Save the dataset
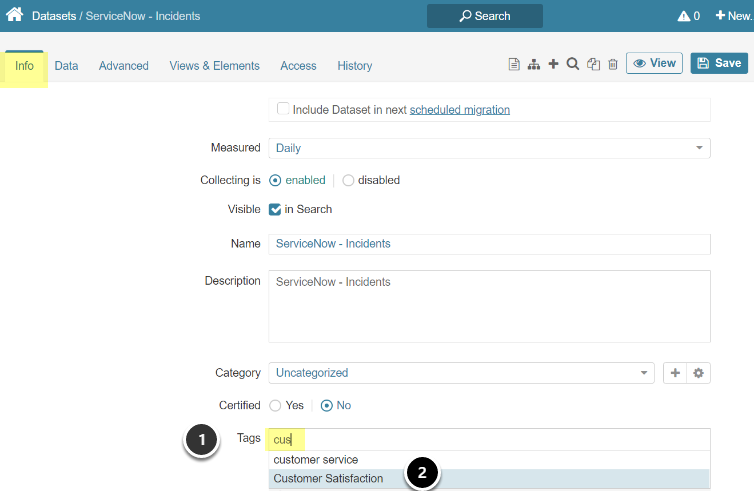This screenshot has height=491, width=754. point(719,63)
